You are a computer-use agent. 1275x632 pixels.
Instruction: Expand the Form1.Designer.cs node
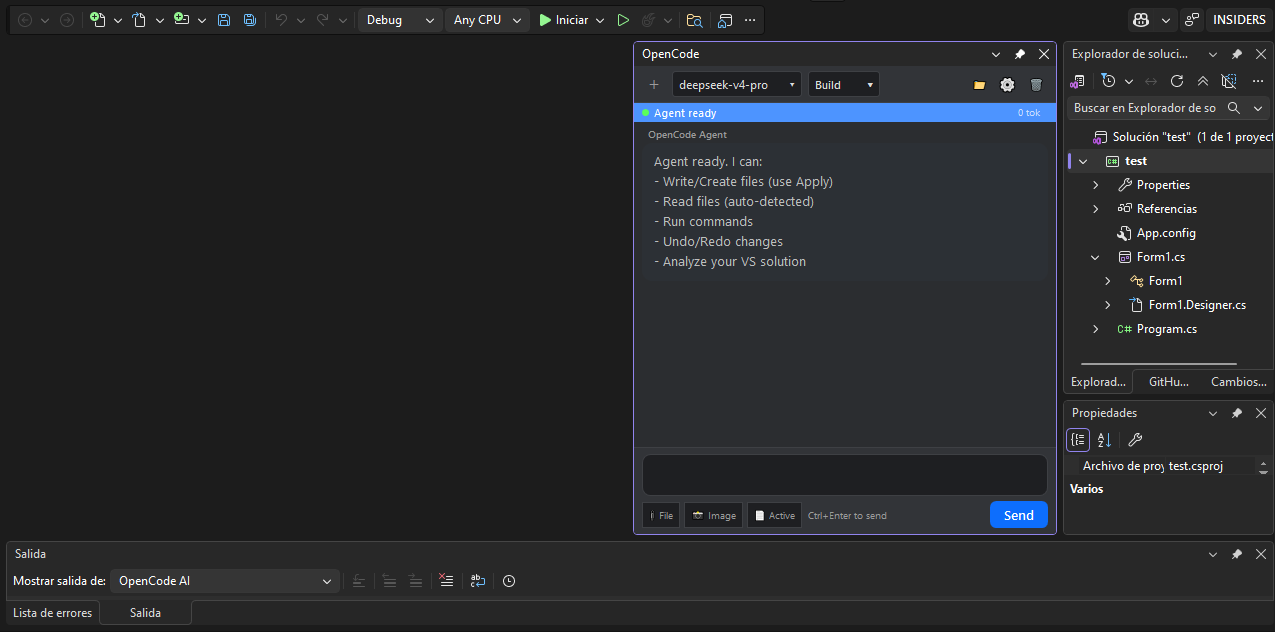[1108, 305]
